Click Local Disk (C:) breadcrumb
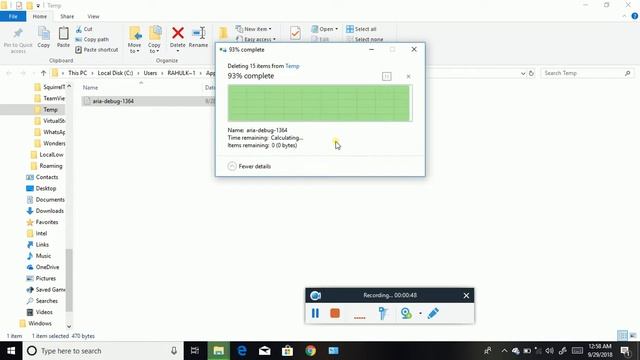640x360 pixels. tap(115, 73)
